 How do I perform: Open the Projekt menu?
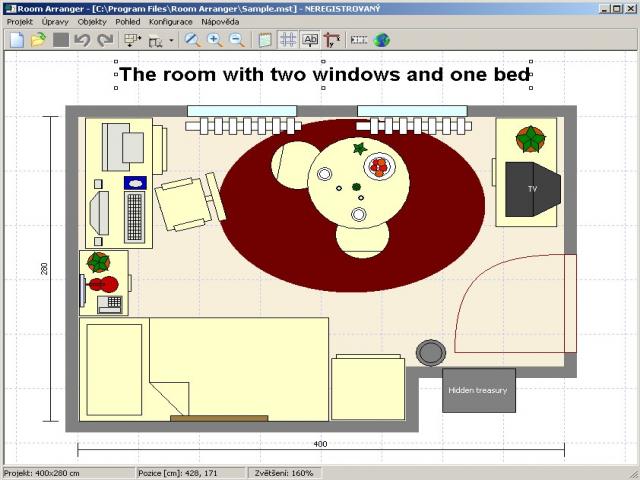[20, 21]
